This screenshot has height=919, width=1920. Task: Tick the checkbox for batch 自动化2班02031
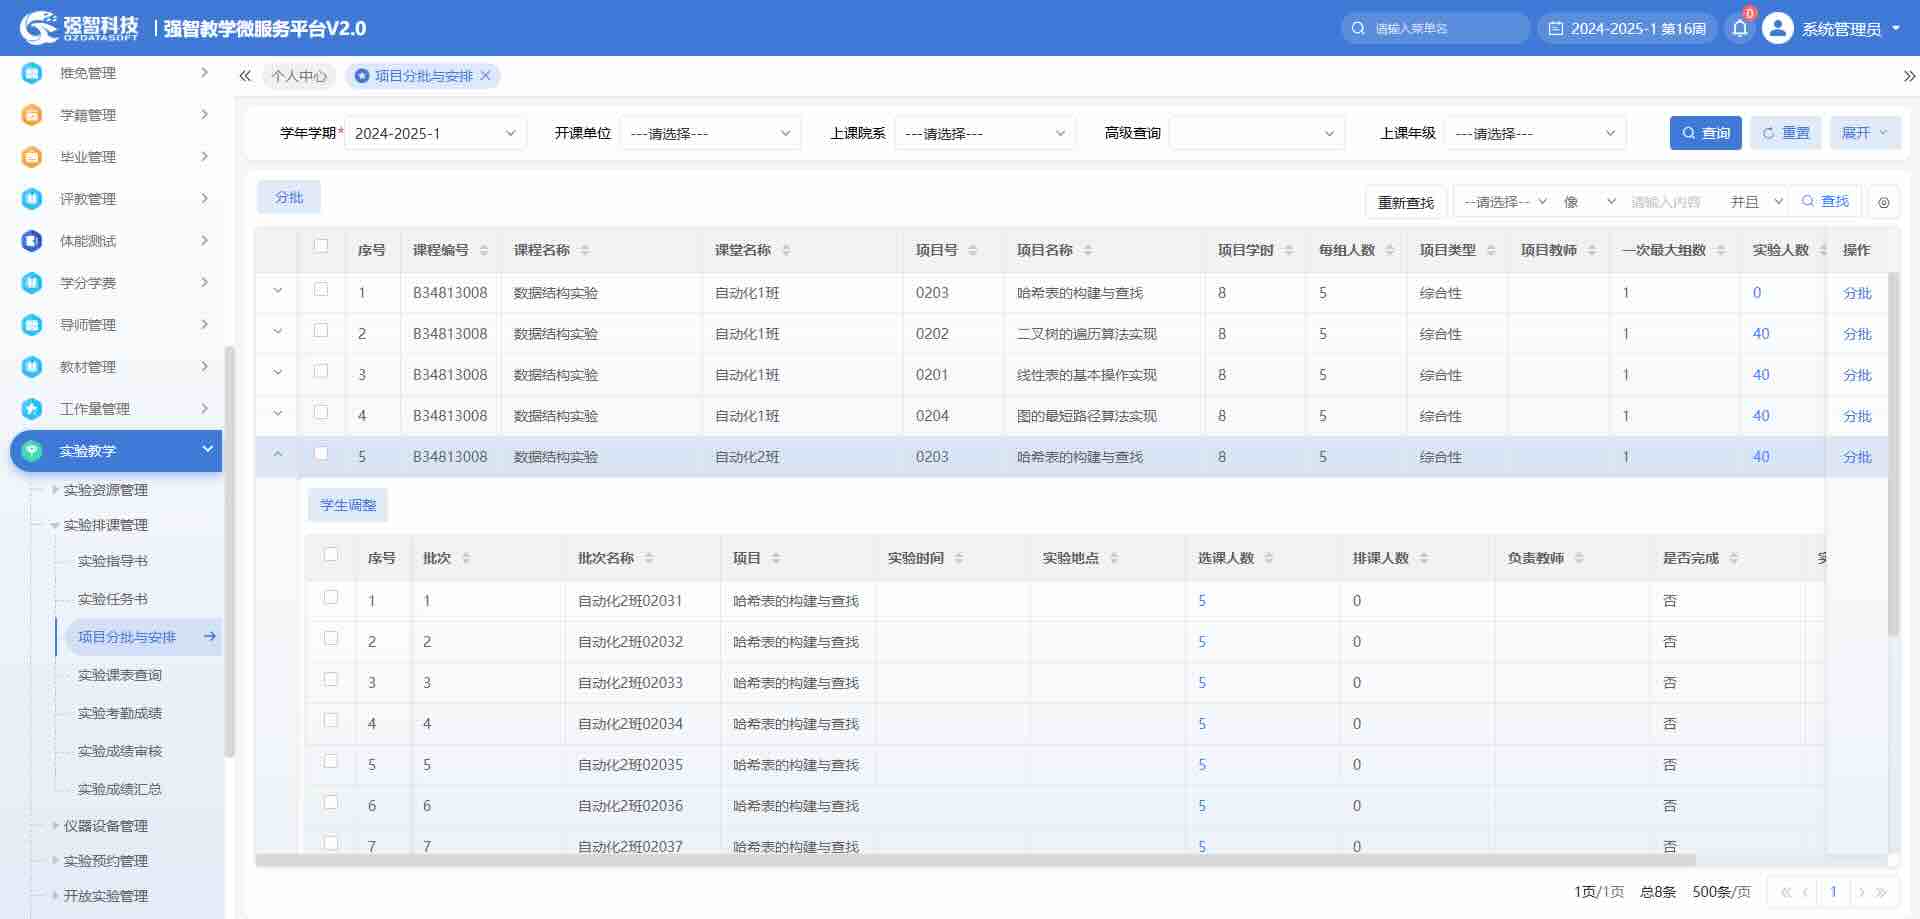click(x=331, y=598)
